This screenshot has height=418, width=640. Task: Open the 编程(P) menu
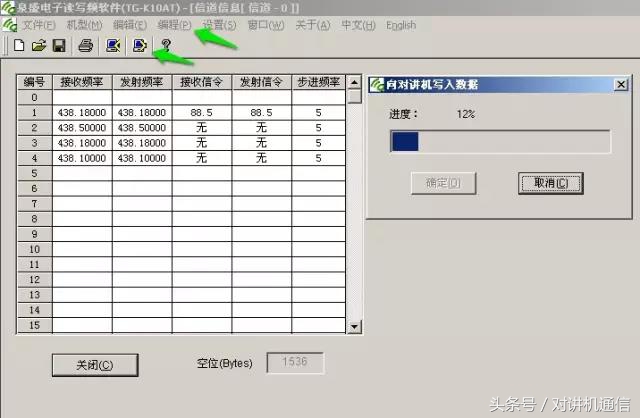coord(174,25)
